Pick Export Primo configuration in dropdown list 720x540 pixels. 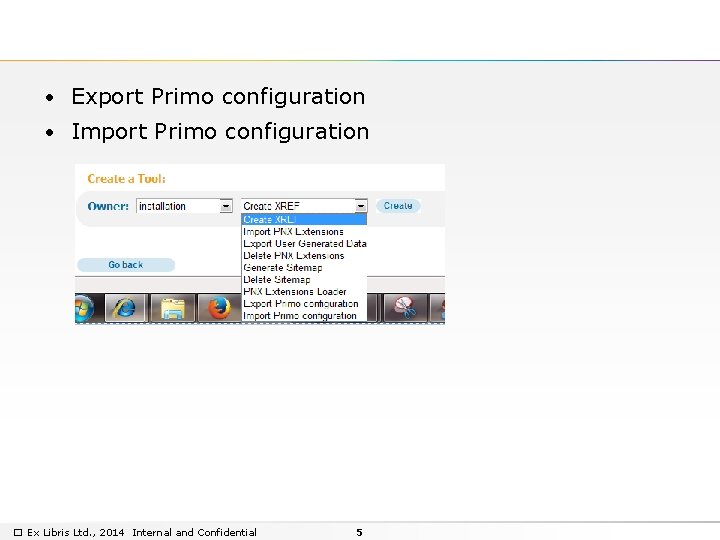pos(304,304)
